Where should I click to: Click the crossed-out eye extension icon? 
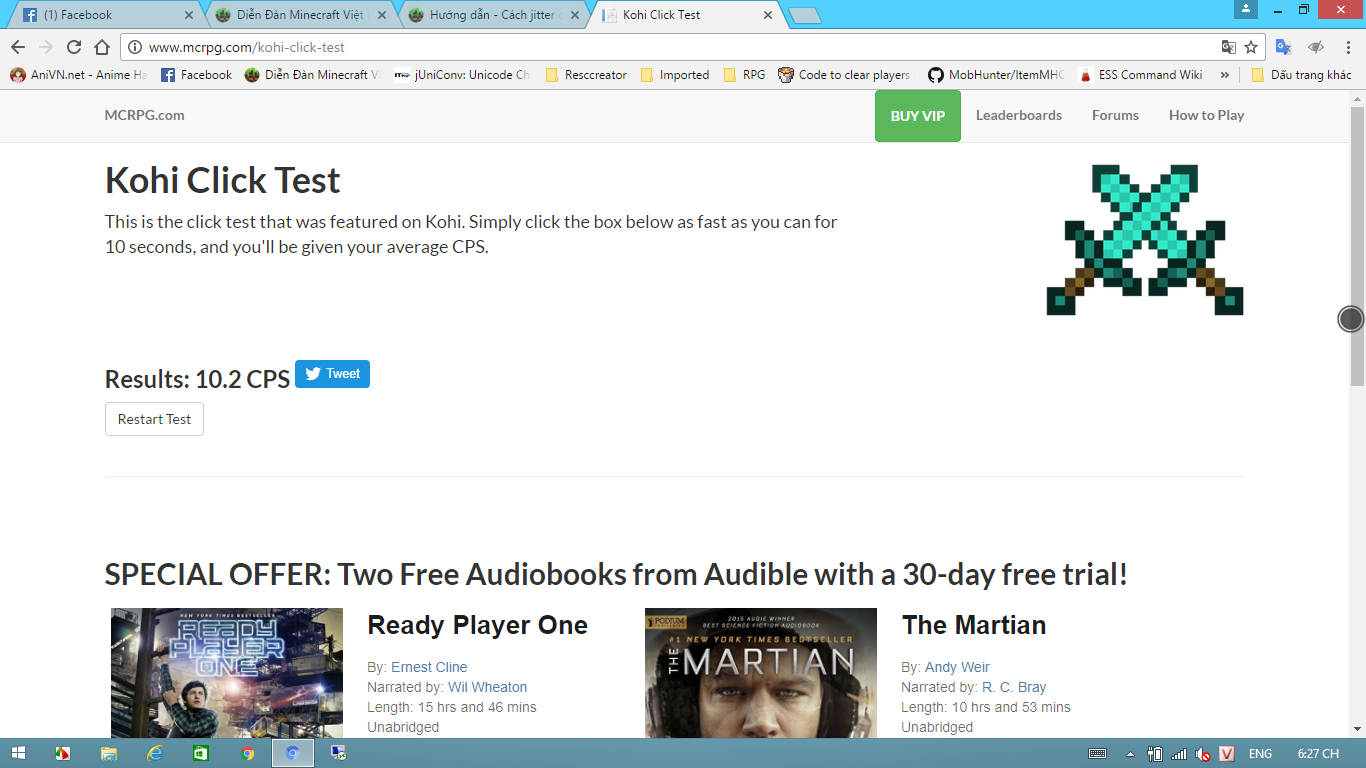click(x=1316, y=47)
